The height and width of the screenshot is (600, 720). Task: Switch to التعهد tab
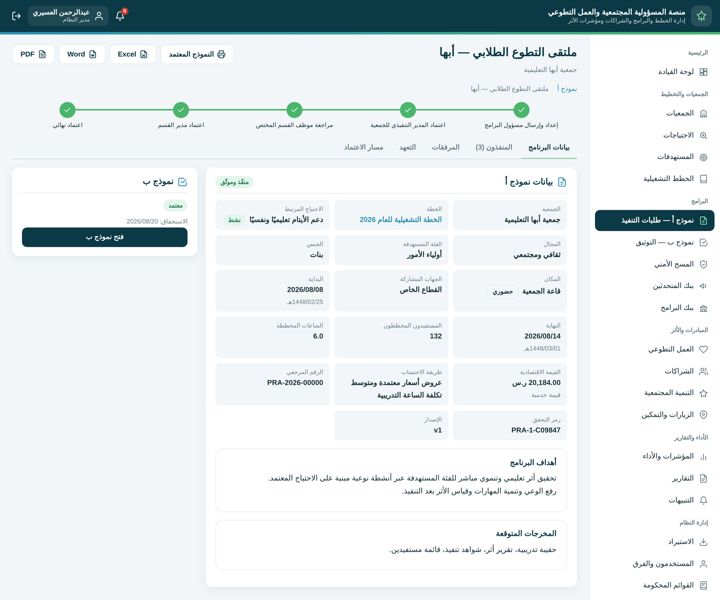coord(407,147)
